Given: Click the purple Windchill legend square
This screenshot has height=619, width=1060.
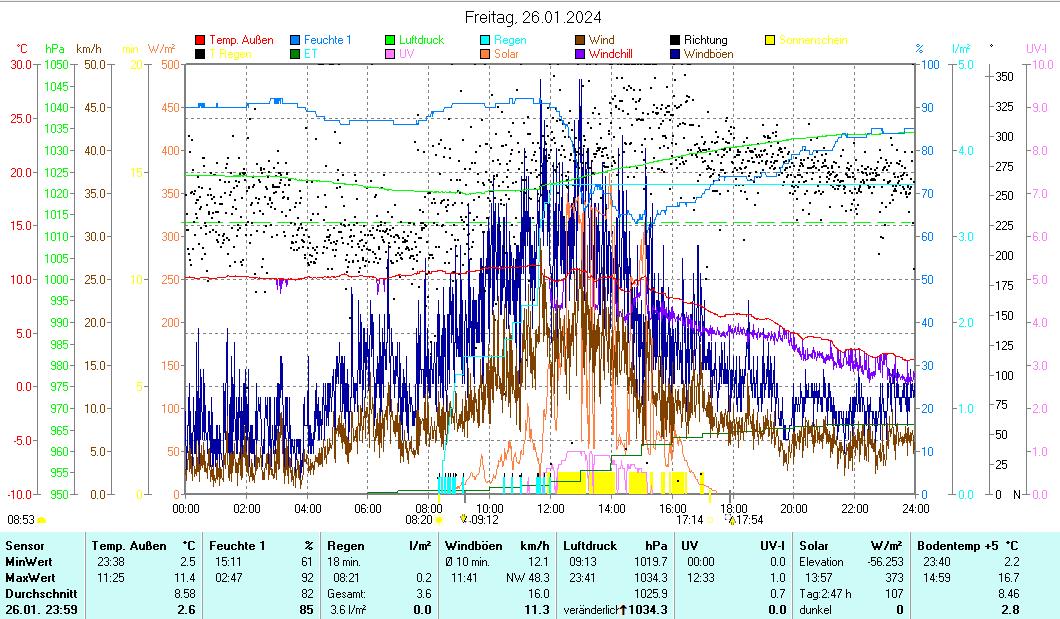Looking at the screenshot, I should click(581, 54).
